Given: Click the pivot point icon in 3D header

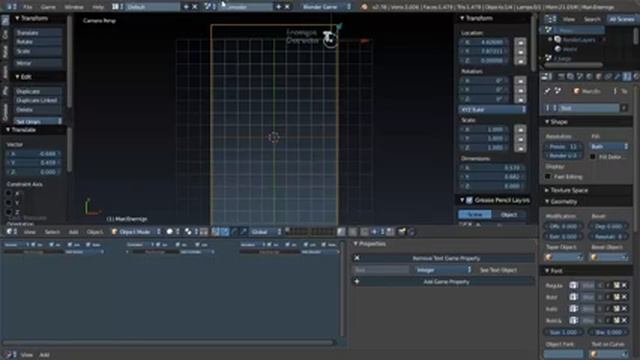Looking at the screenshot, I should 188,232.
